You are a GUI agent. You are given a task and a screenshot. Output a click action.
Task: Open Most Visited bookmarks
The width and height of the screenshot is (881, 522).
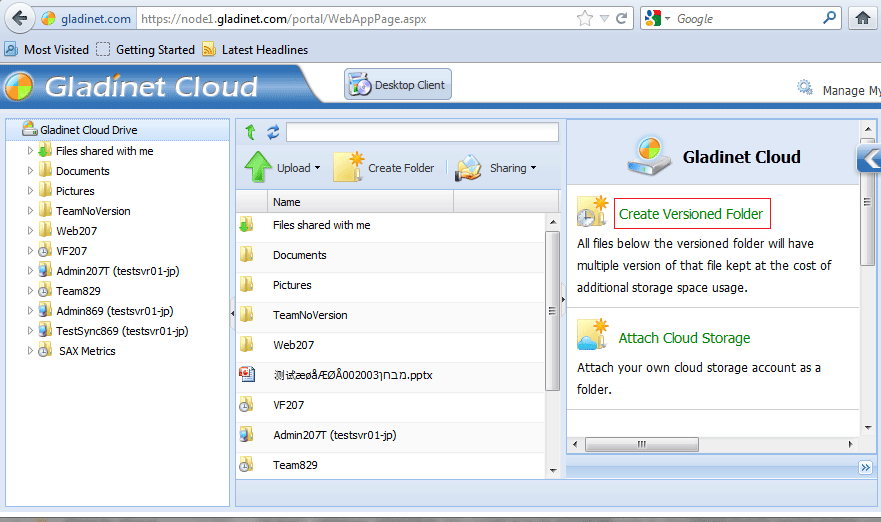pos(47,49)
